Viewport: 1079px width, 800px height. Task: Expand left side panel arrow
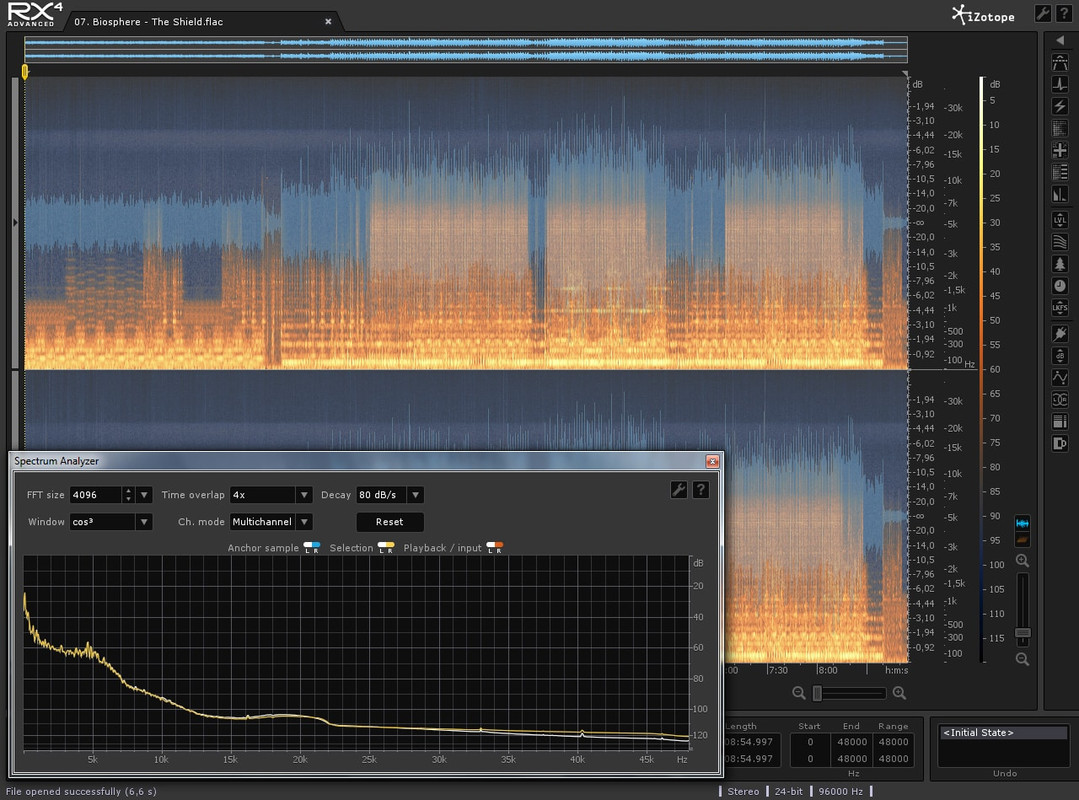(15, 222)
